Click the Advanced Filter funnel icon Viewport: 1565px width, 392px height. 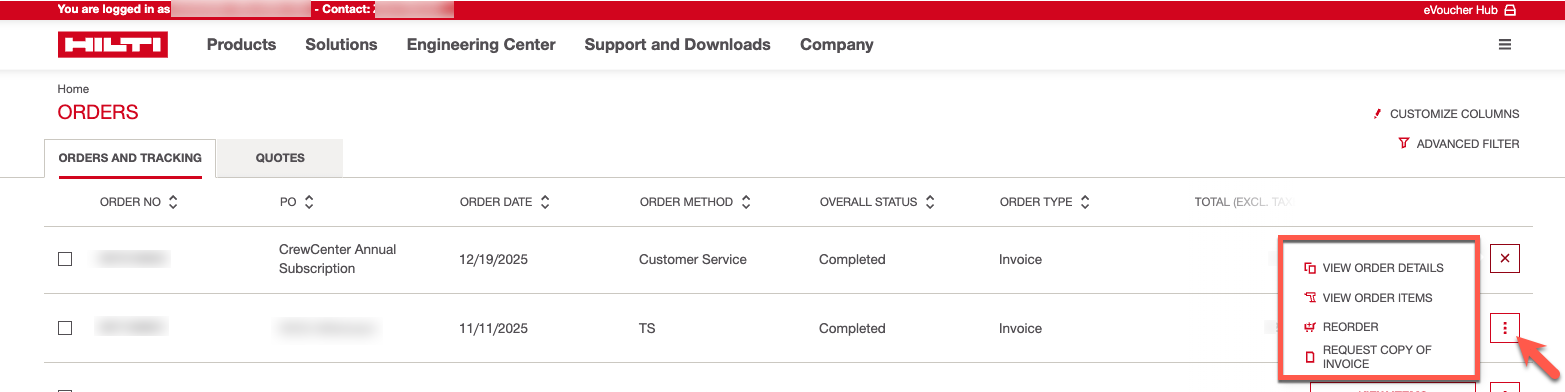point(1404,144)
